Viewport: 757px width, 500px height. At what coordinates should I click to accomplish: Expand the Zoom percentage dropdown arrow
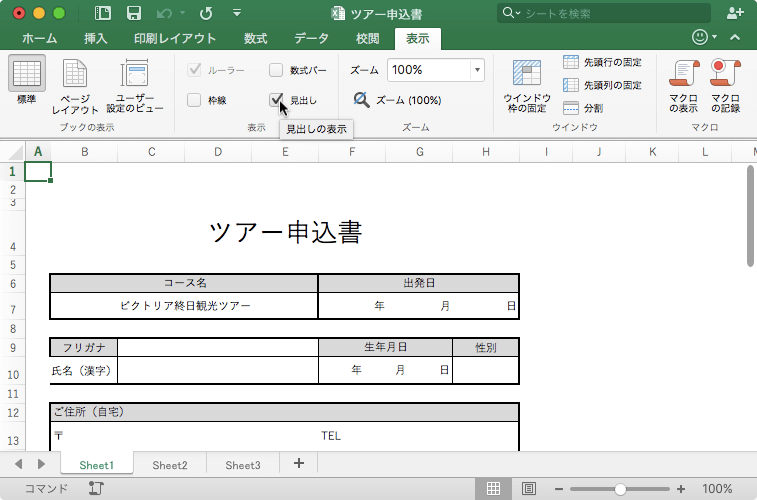point(477,70)
